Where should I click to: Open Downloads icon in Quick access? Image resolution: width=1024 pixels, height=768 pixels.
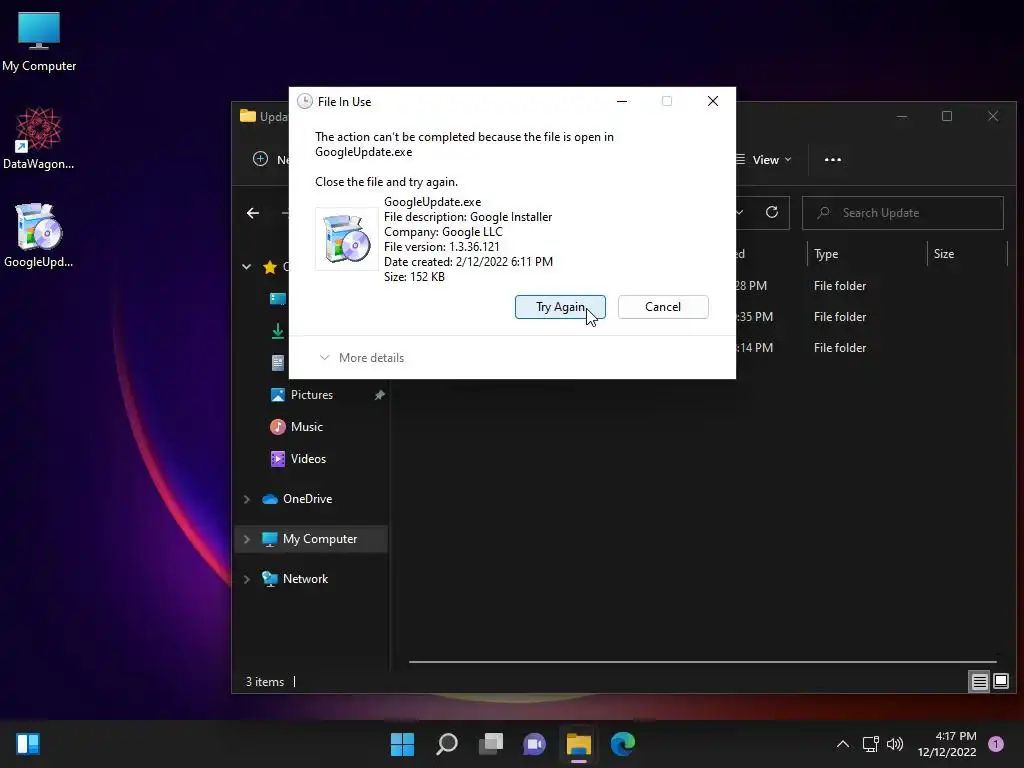[278, 331]
